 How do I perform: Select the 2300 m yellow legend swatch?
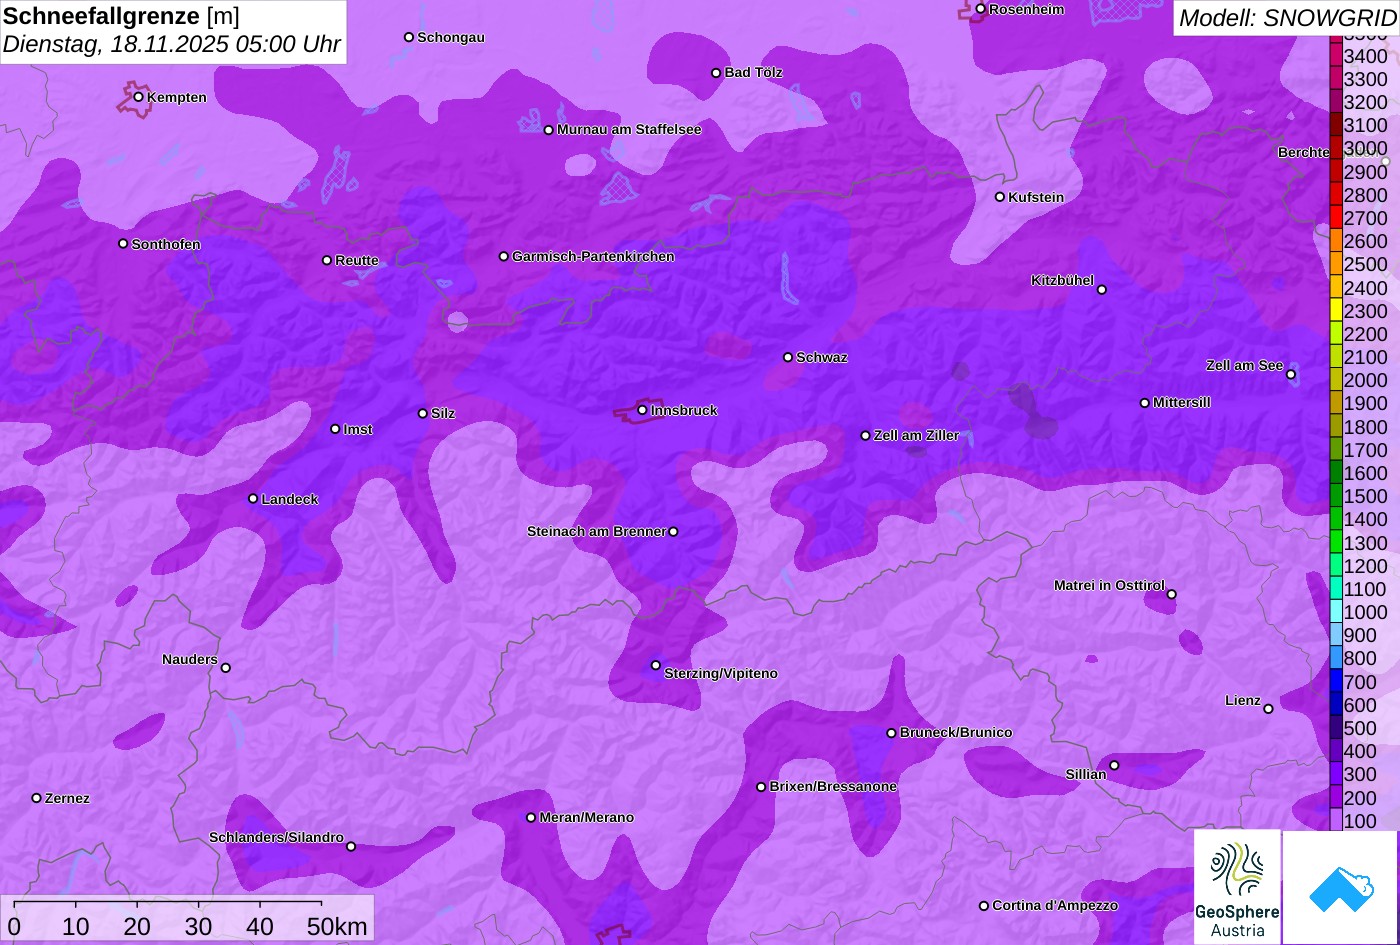pyautogui.click(x=1336, y=311)
